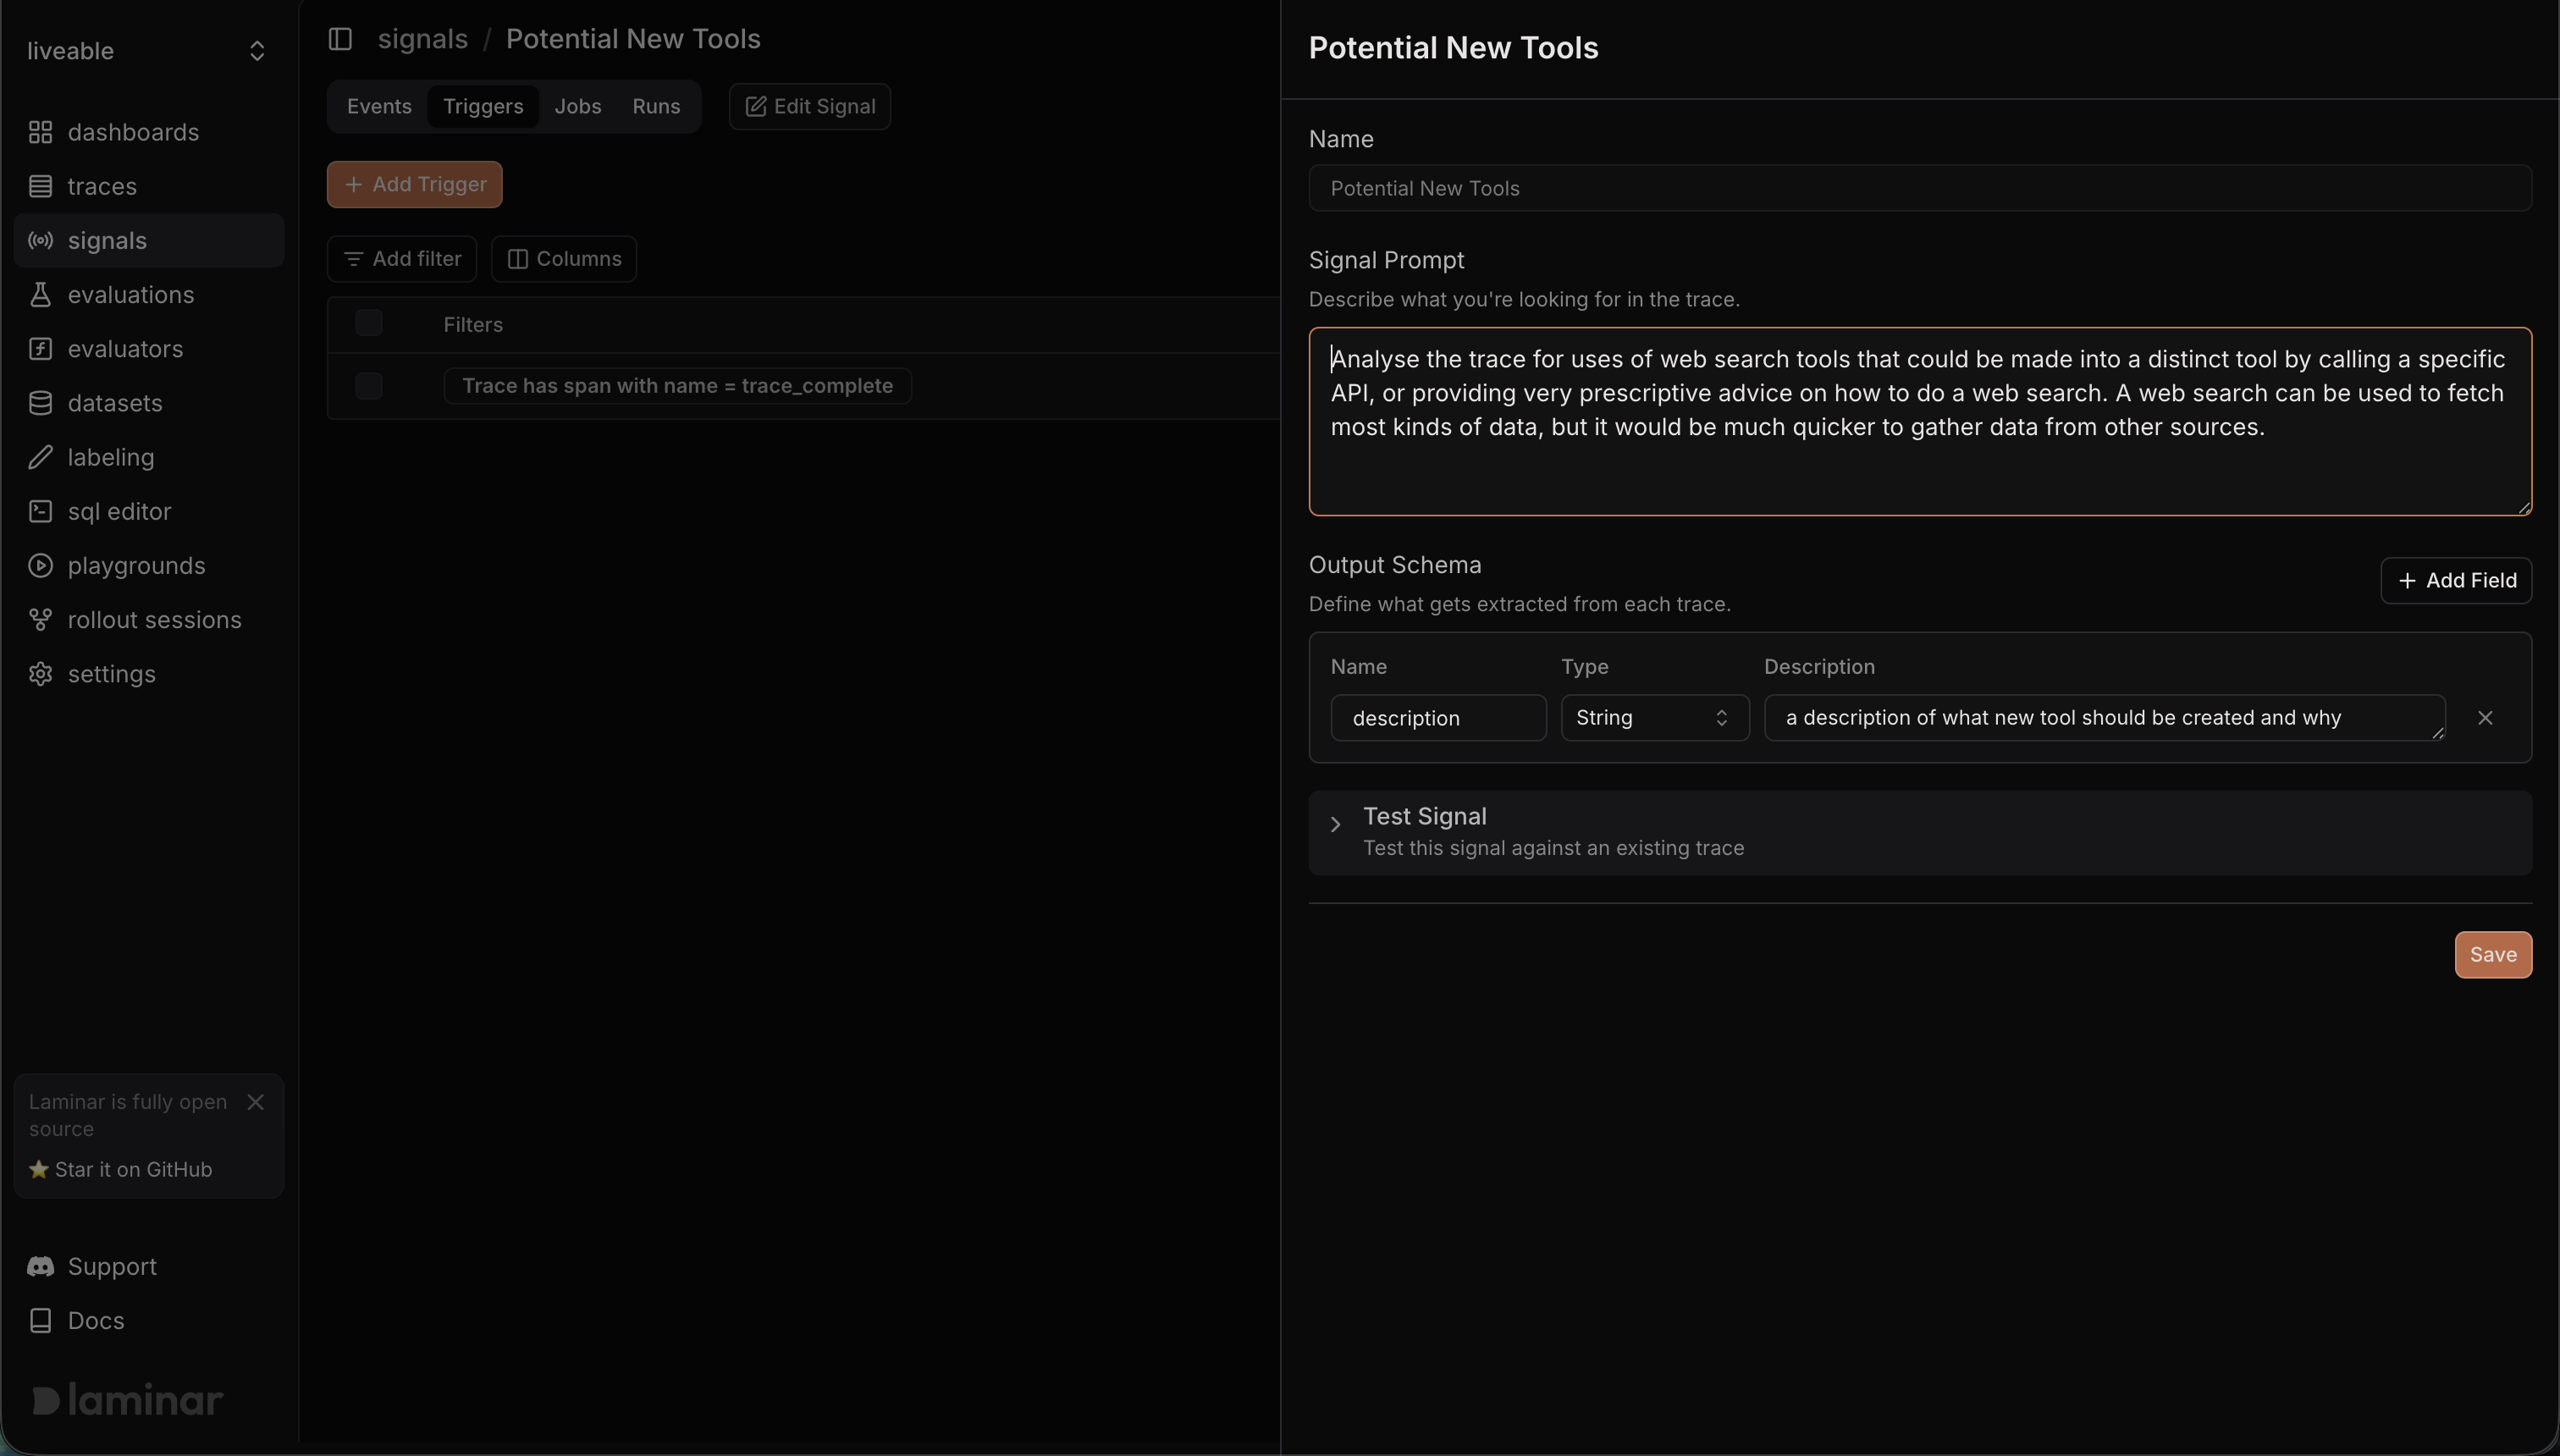The image size is (2560, 1456).
Task: Open rollout sessions from the sidebar
Action: click(154, 620)
